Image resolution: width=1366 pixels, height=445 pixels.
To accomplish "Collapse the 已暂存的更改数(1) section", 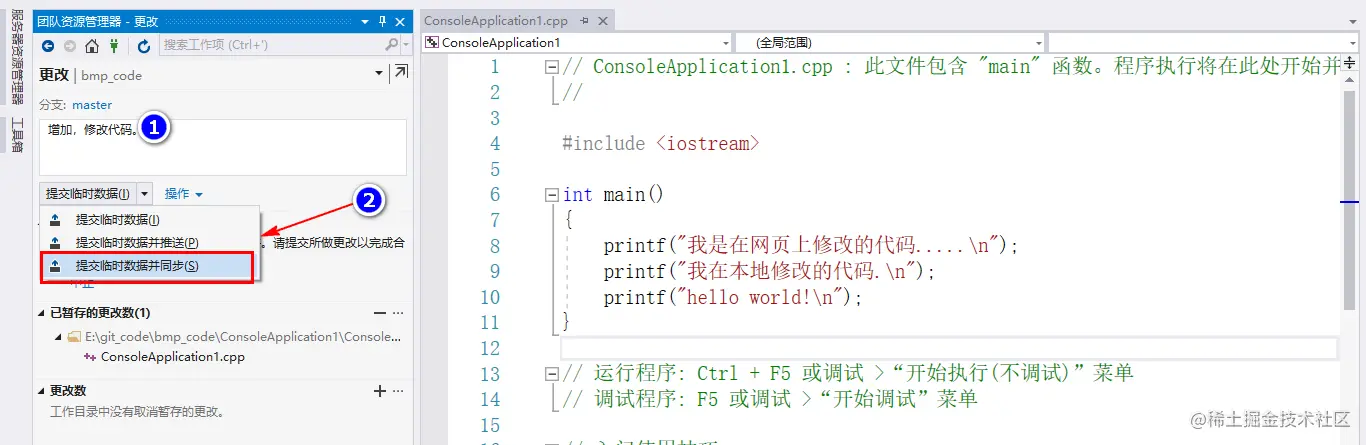I will pyautogui.click(x=42, y=313).
